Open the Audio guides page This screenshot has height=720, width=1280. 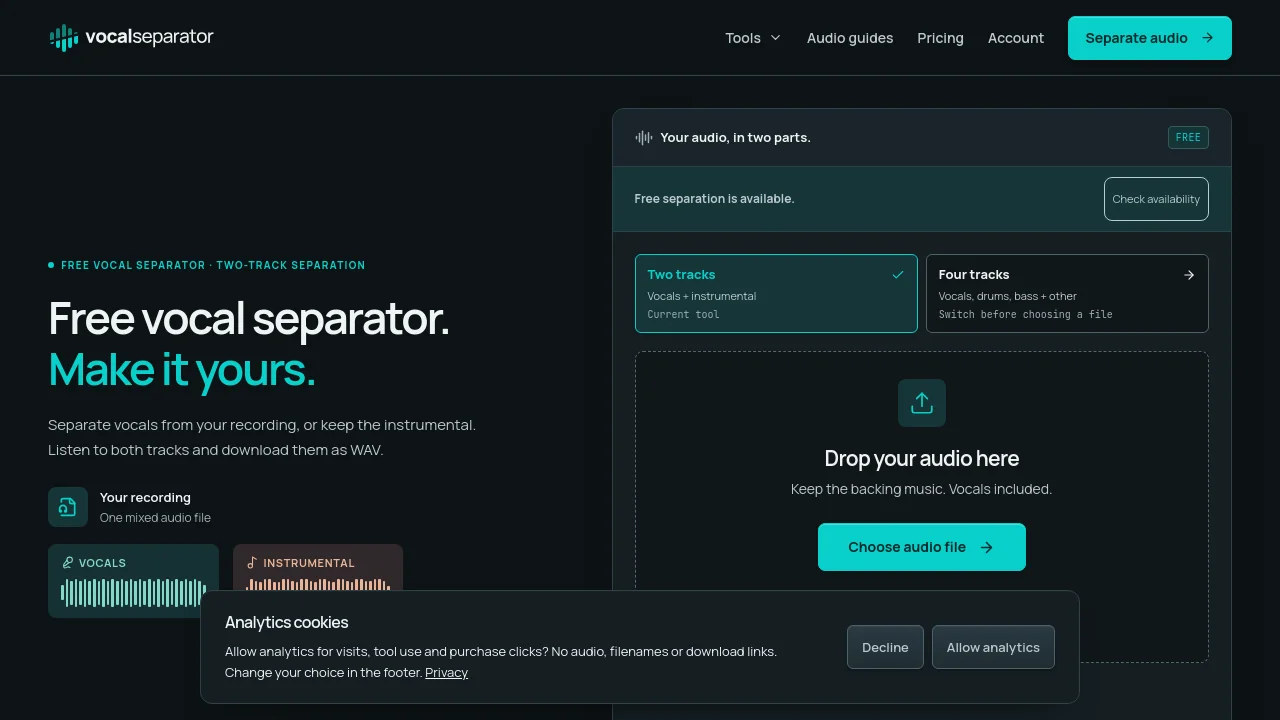click(850, 38)
